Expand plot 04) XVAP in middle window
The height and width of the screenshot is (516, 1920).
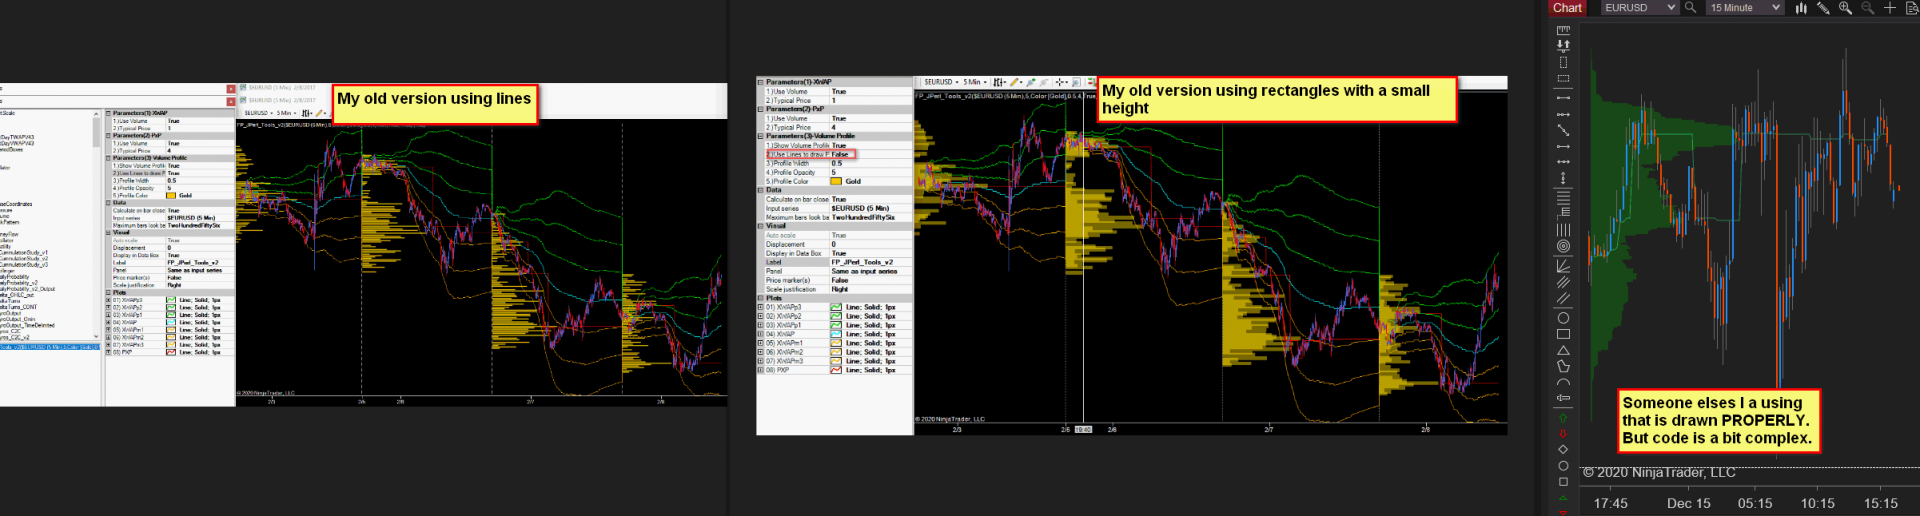tap(760, 334)
